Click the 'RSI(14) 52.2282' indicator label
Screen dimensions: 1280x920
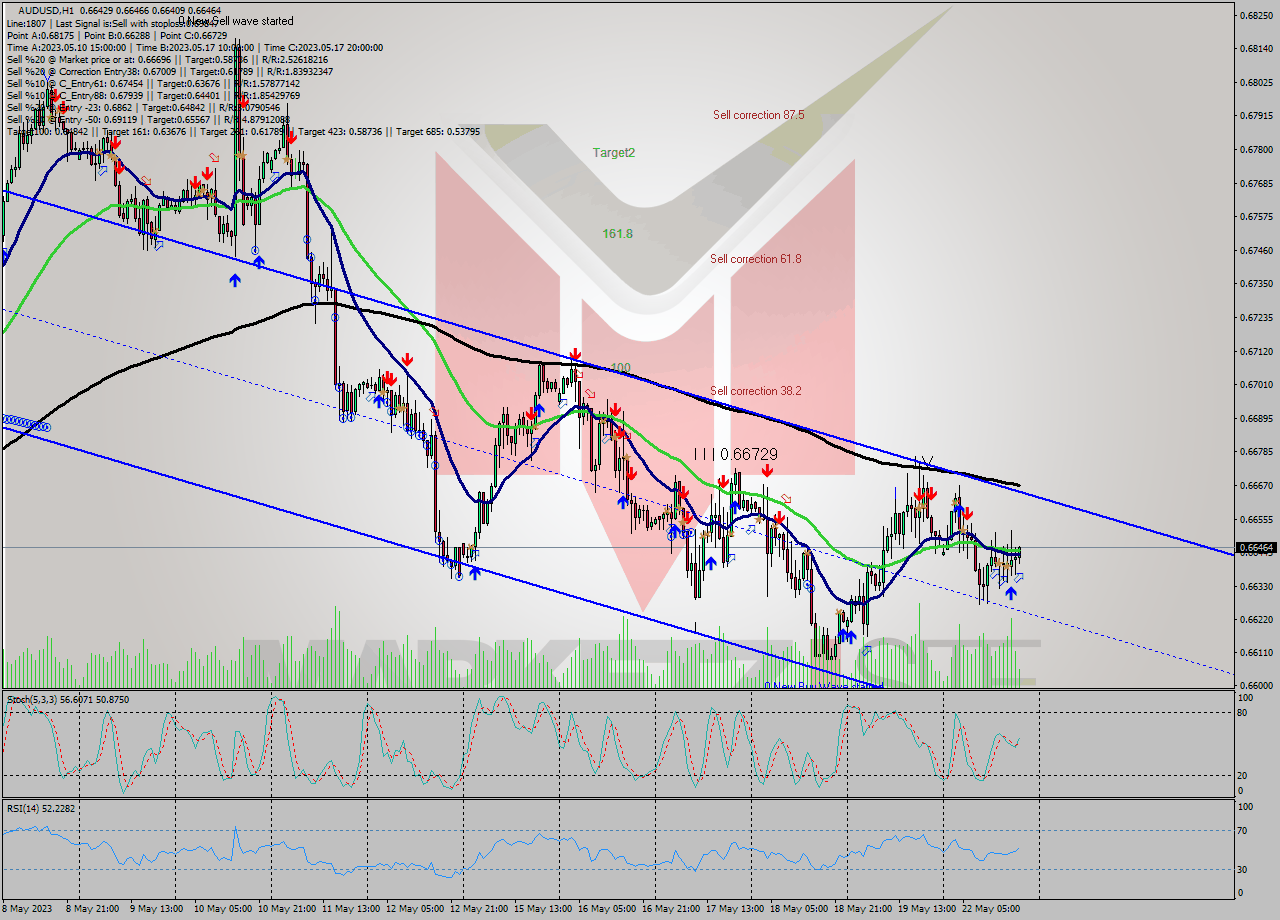40,808
